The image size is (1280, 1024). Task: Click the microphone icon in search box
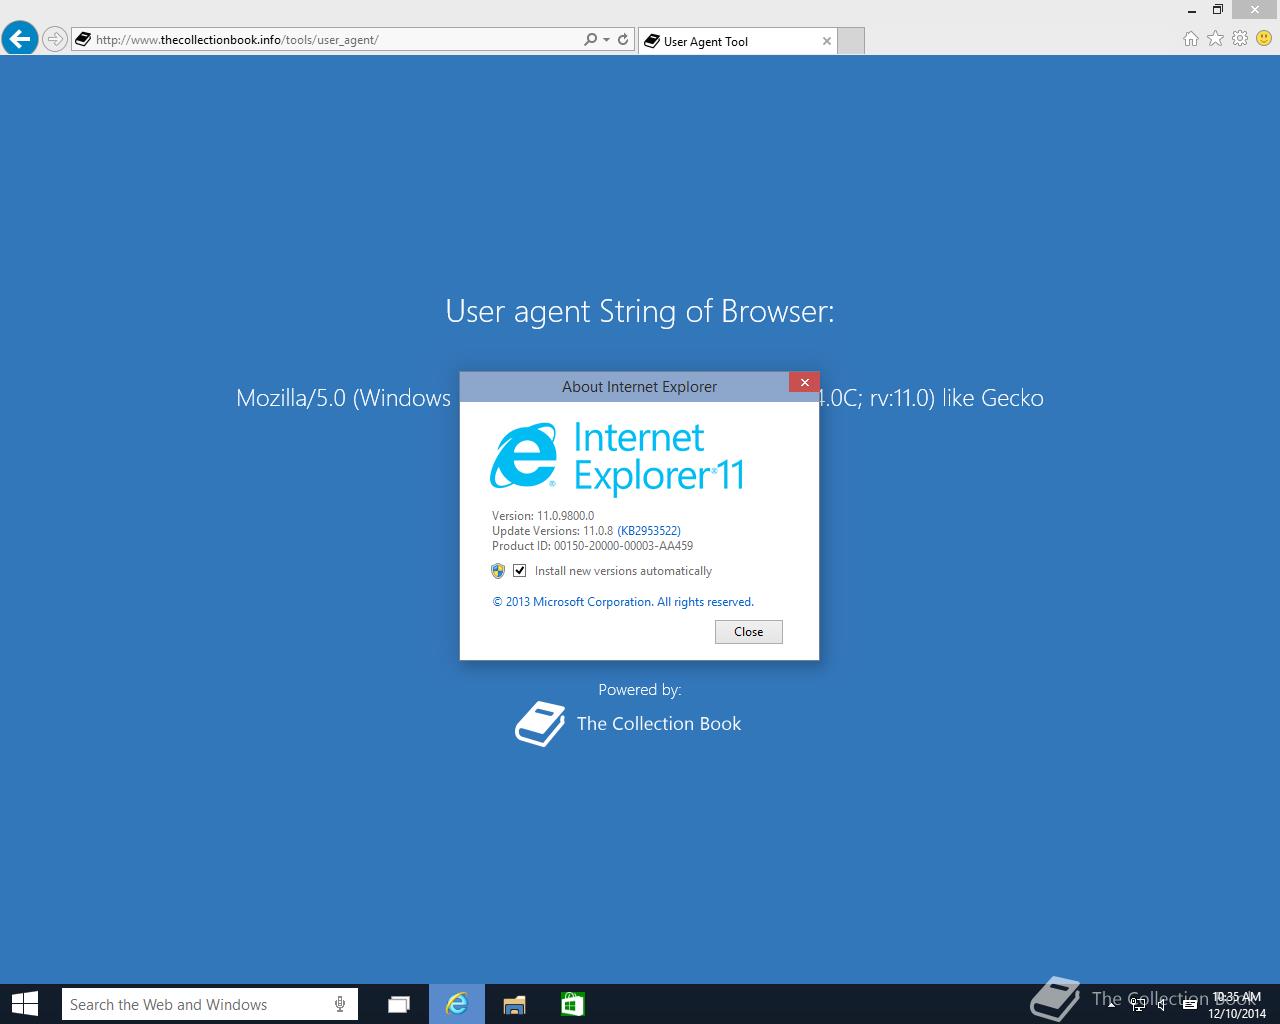[x=340, y=1004]
